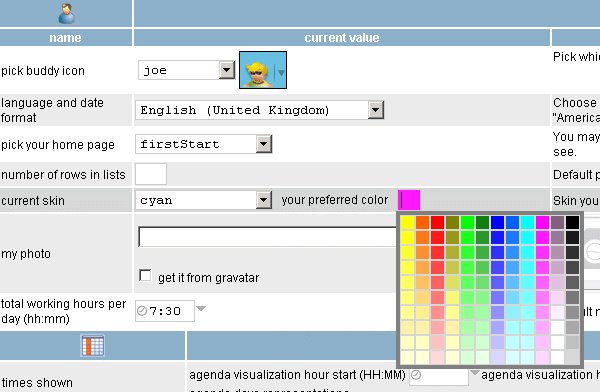Click the 'total working hours per day' label
This screenshot has height=392, width=600.
click(64, 311)
